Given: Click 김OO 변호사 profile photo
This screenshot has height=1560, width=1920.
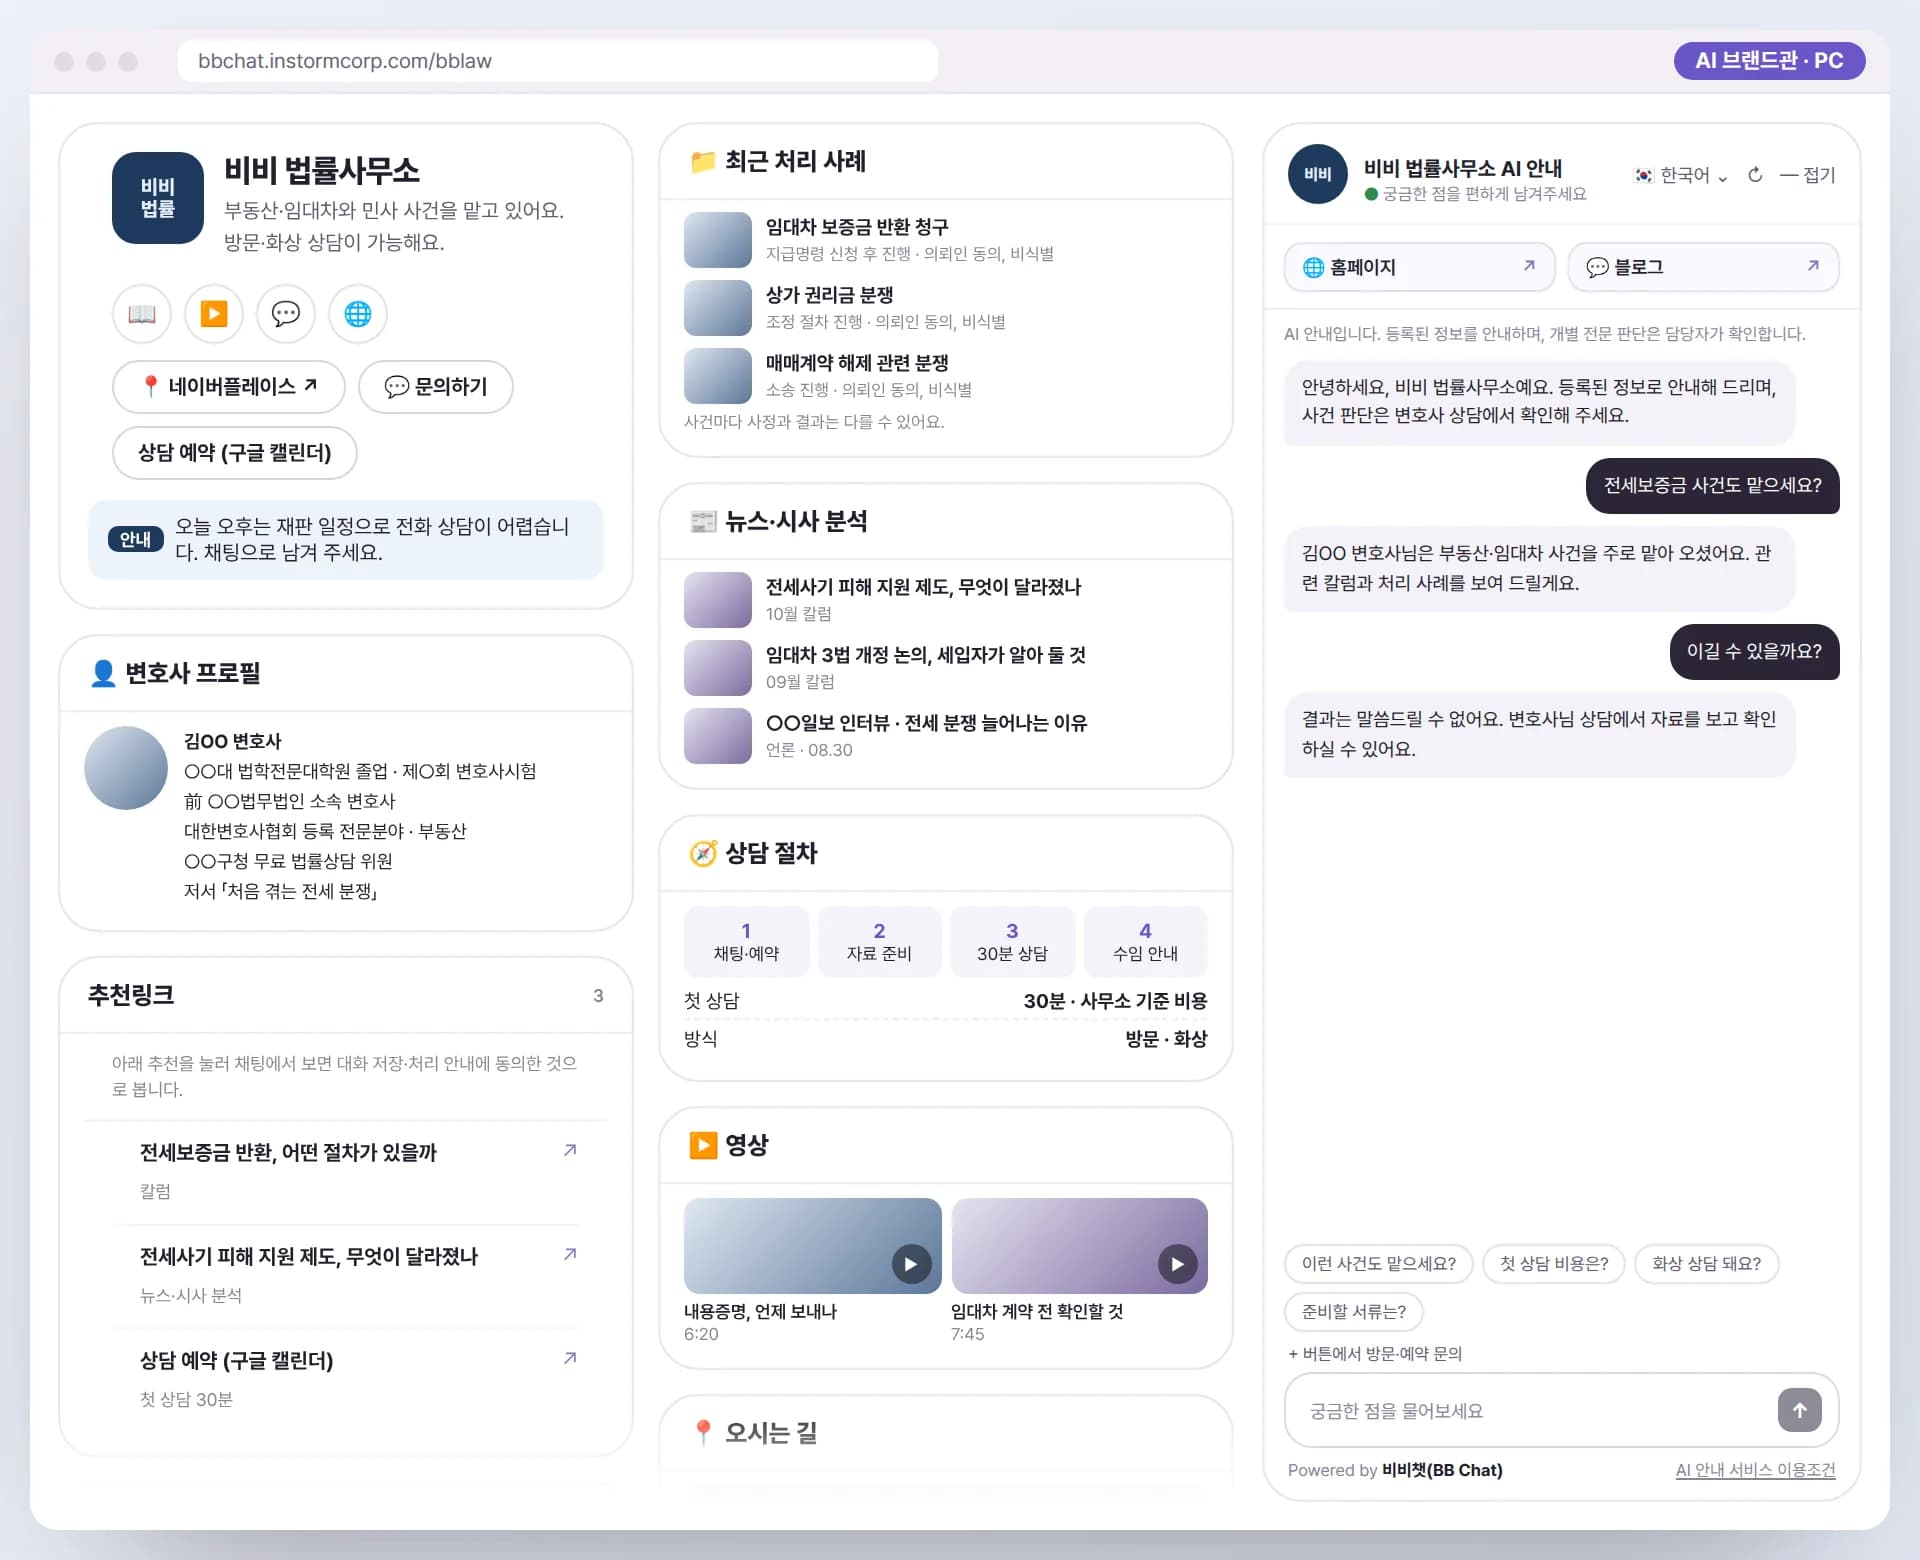Looking at the screenshot, I should pyautogui.click(x=126, y=768).
